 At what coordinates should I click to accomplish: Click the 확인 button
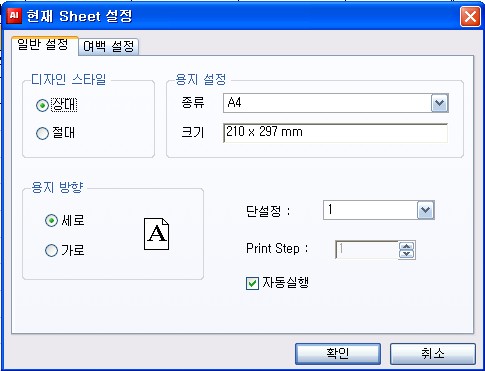[338, 354]
